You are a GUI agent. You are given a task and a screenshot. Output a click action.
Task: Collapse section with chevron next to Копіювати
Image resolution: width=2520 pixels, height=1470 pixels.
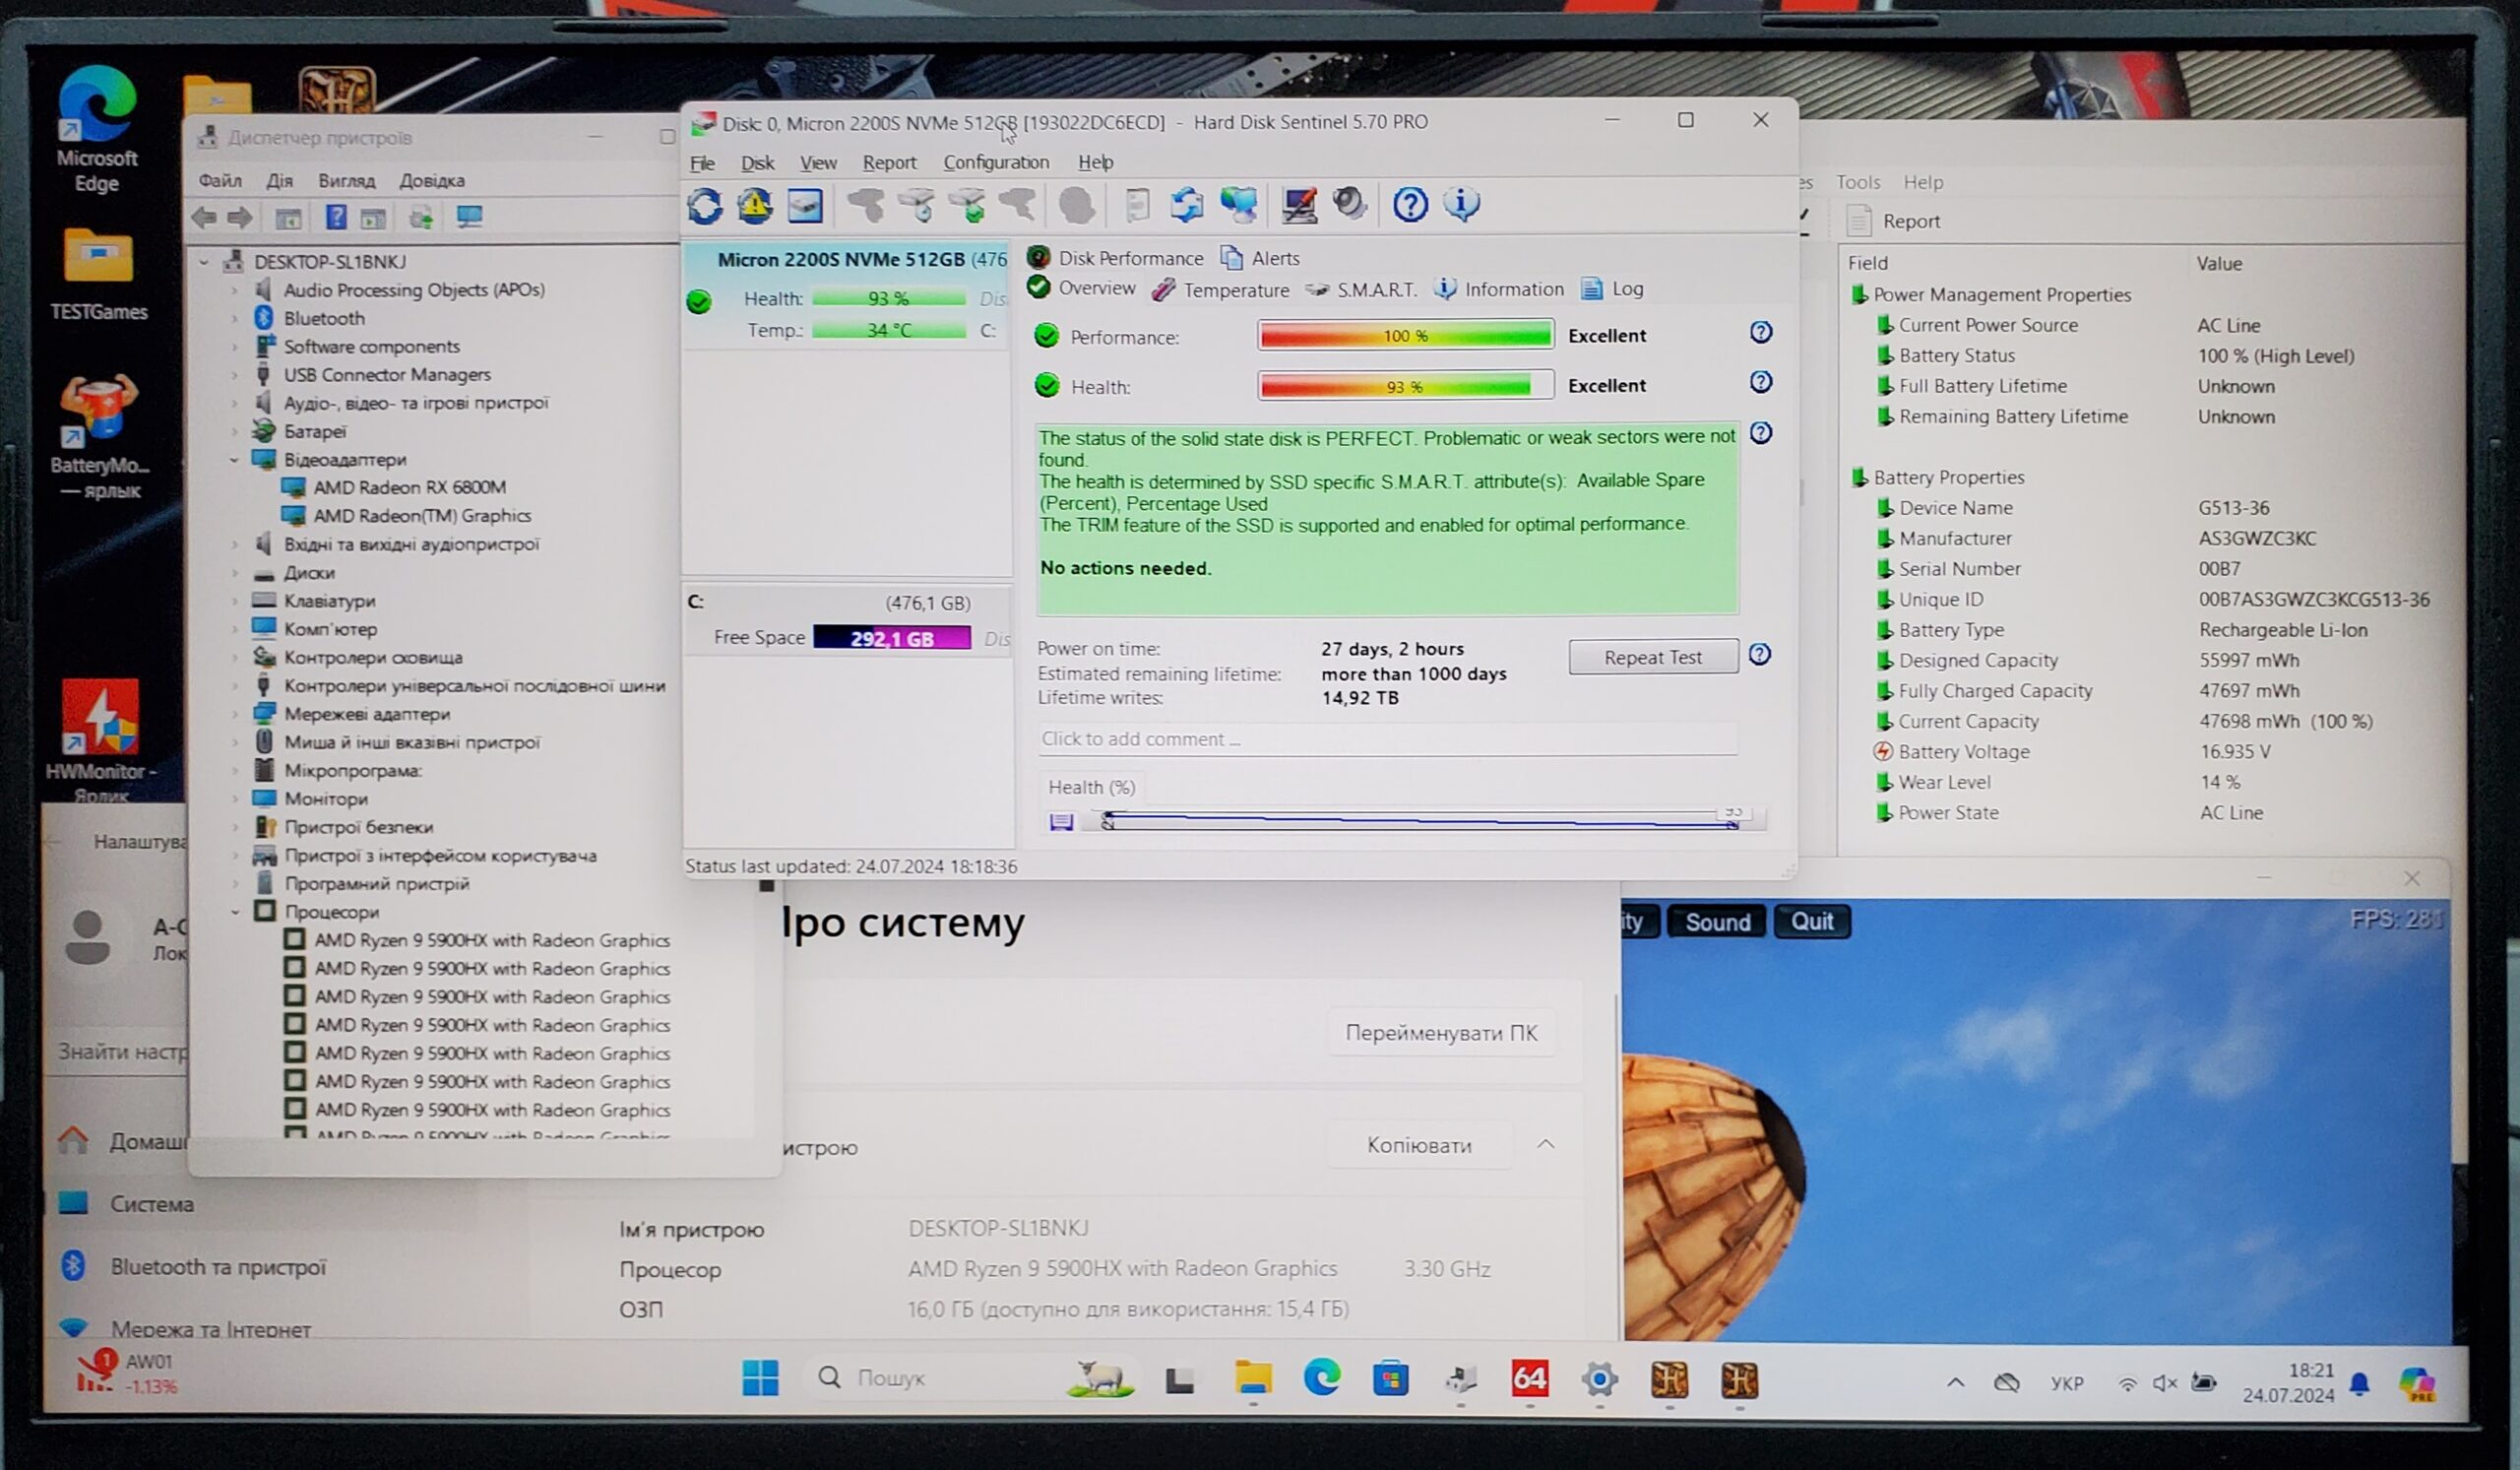(x=1545, y=1144)
